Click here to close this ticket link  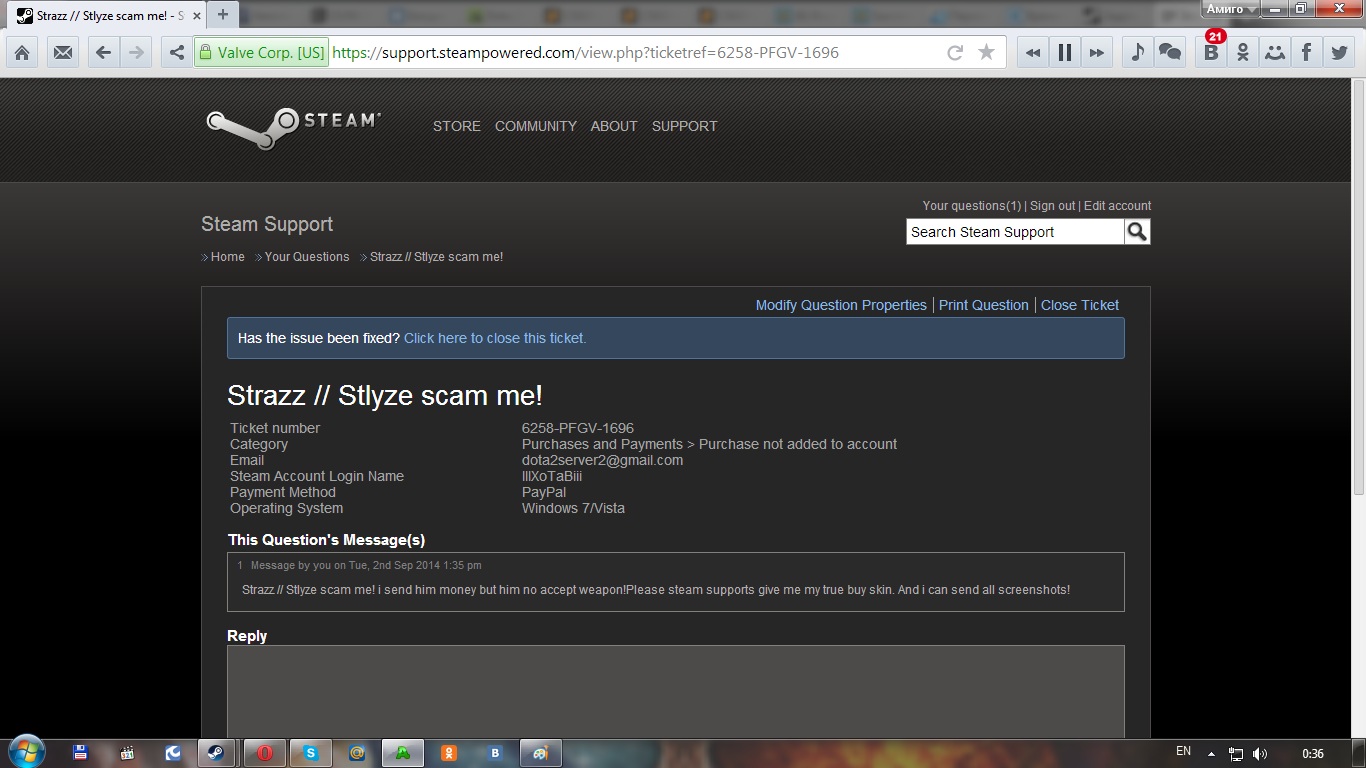point(495,338)
